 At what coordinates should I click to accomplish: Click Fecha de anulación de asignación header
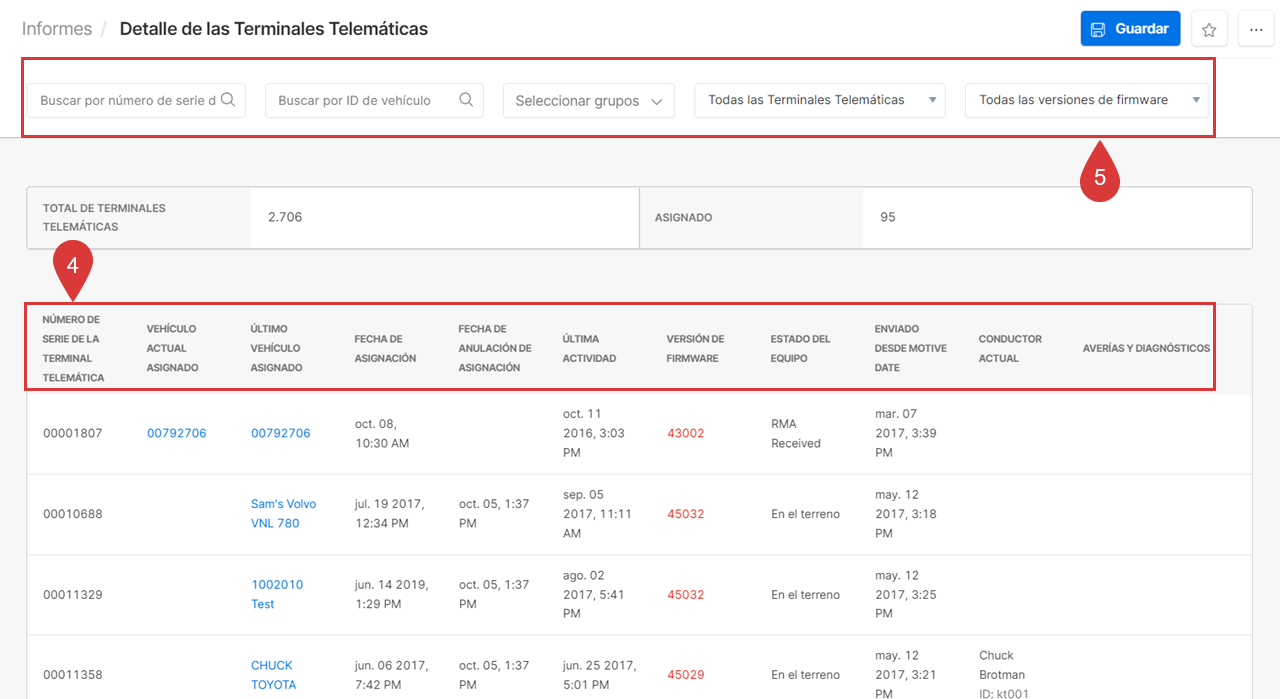coord(496,348)
